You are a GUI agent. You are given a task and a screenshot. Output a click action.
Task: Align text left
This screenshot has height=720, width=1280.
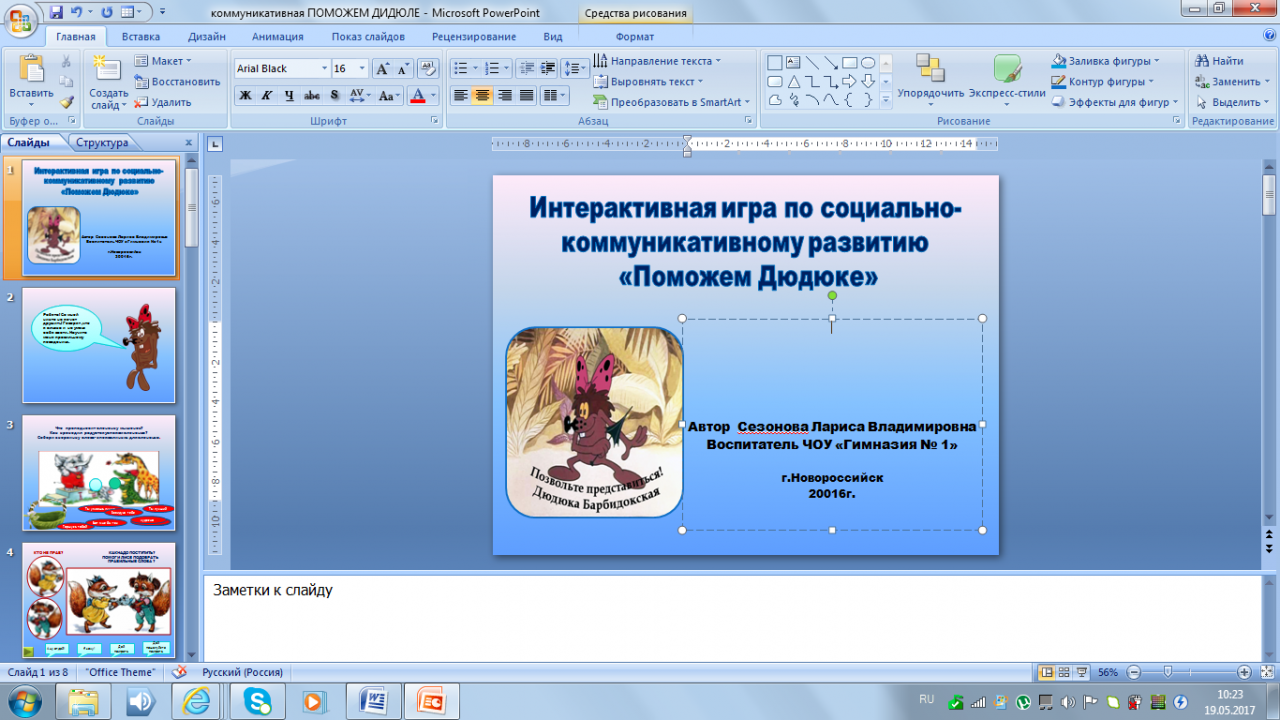pyautogui.click(x=460, y=96)
